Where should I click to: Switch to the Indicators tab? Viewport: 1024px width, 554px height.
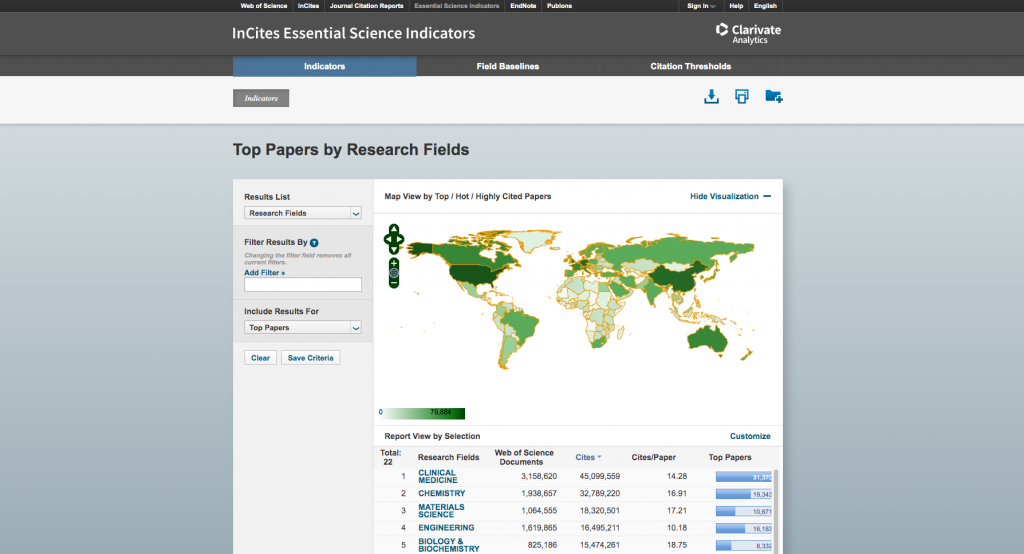coord(325,66)
